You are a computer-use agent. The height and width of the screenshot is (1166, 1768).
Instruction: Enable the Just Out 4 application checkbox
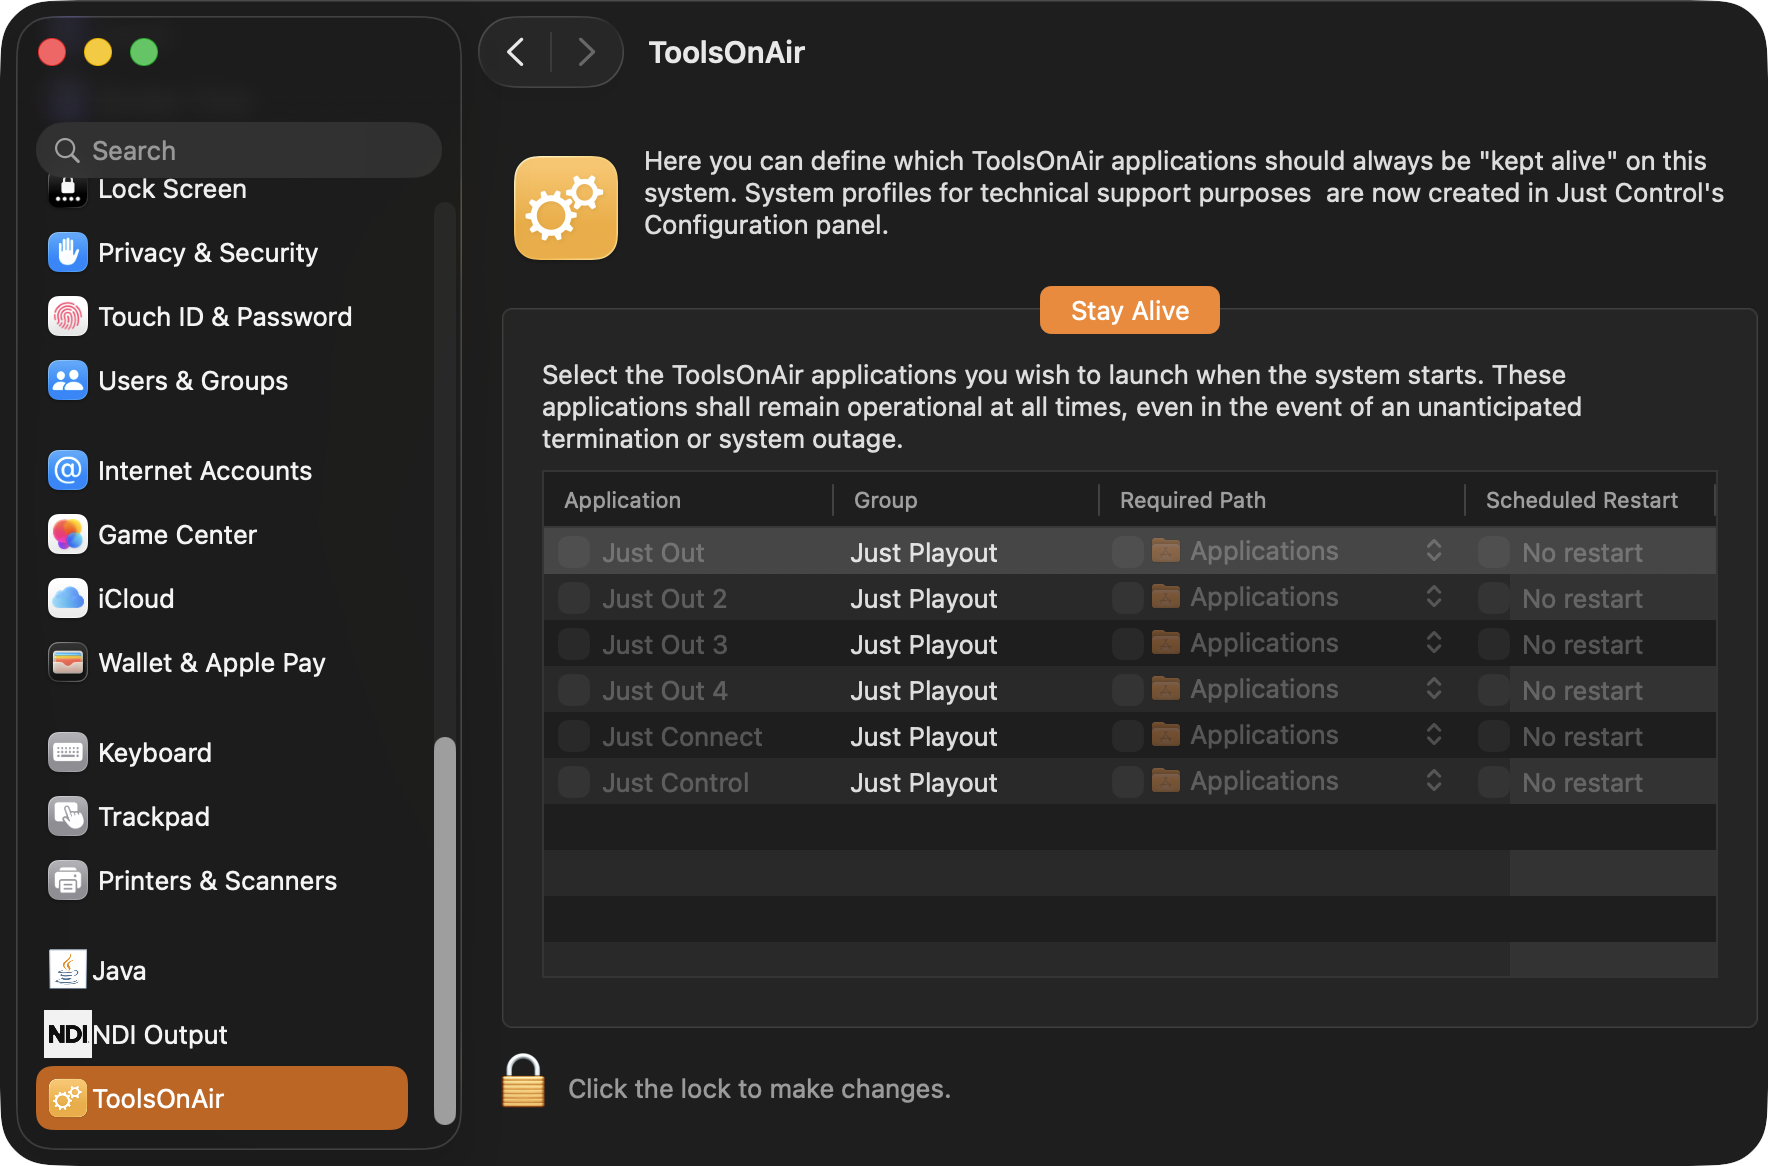574,690
